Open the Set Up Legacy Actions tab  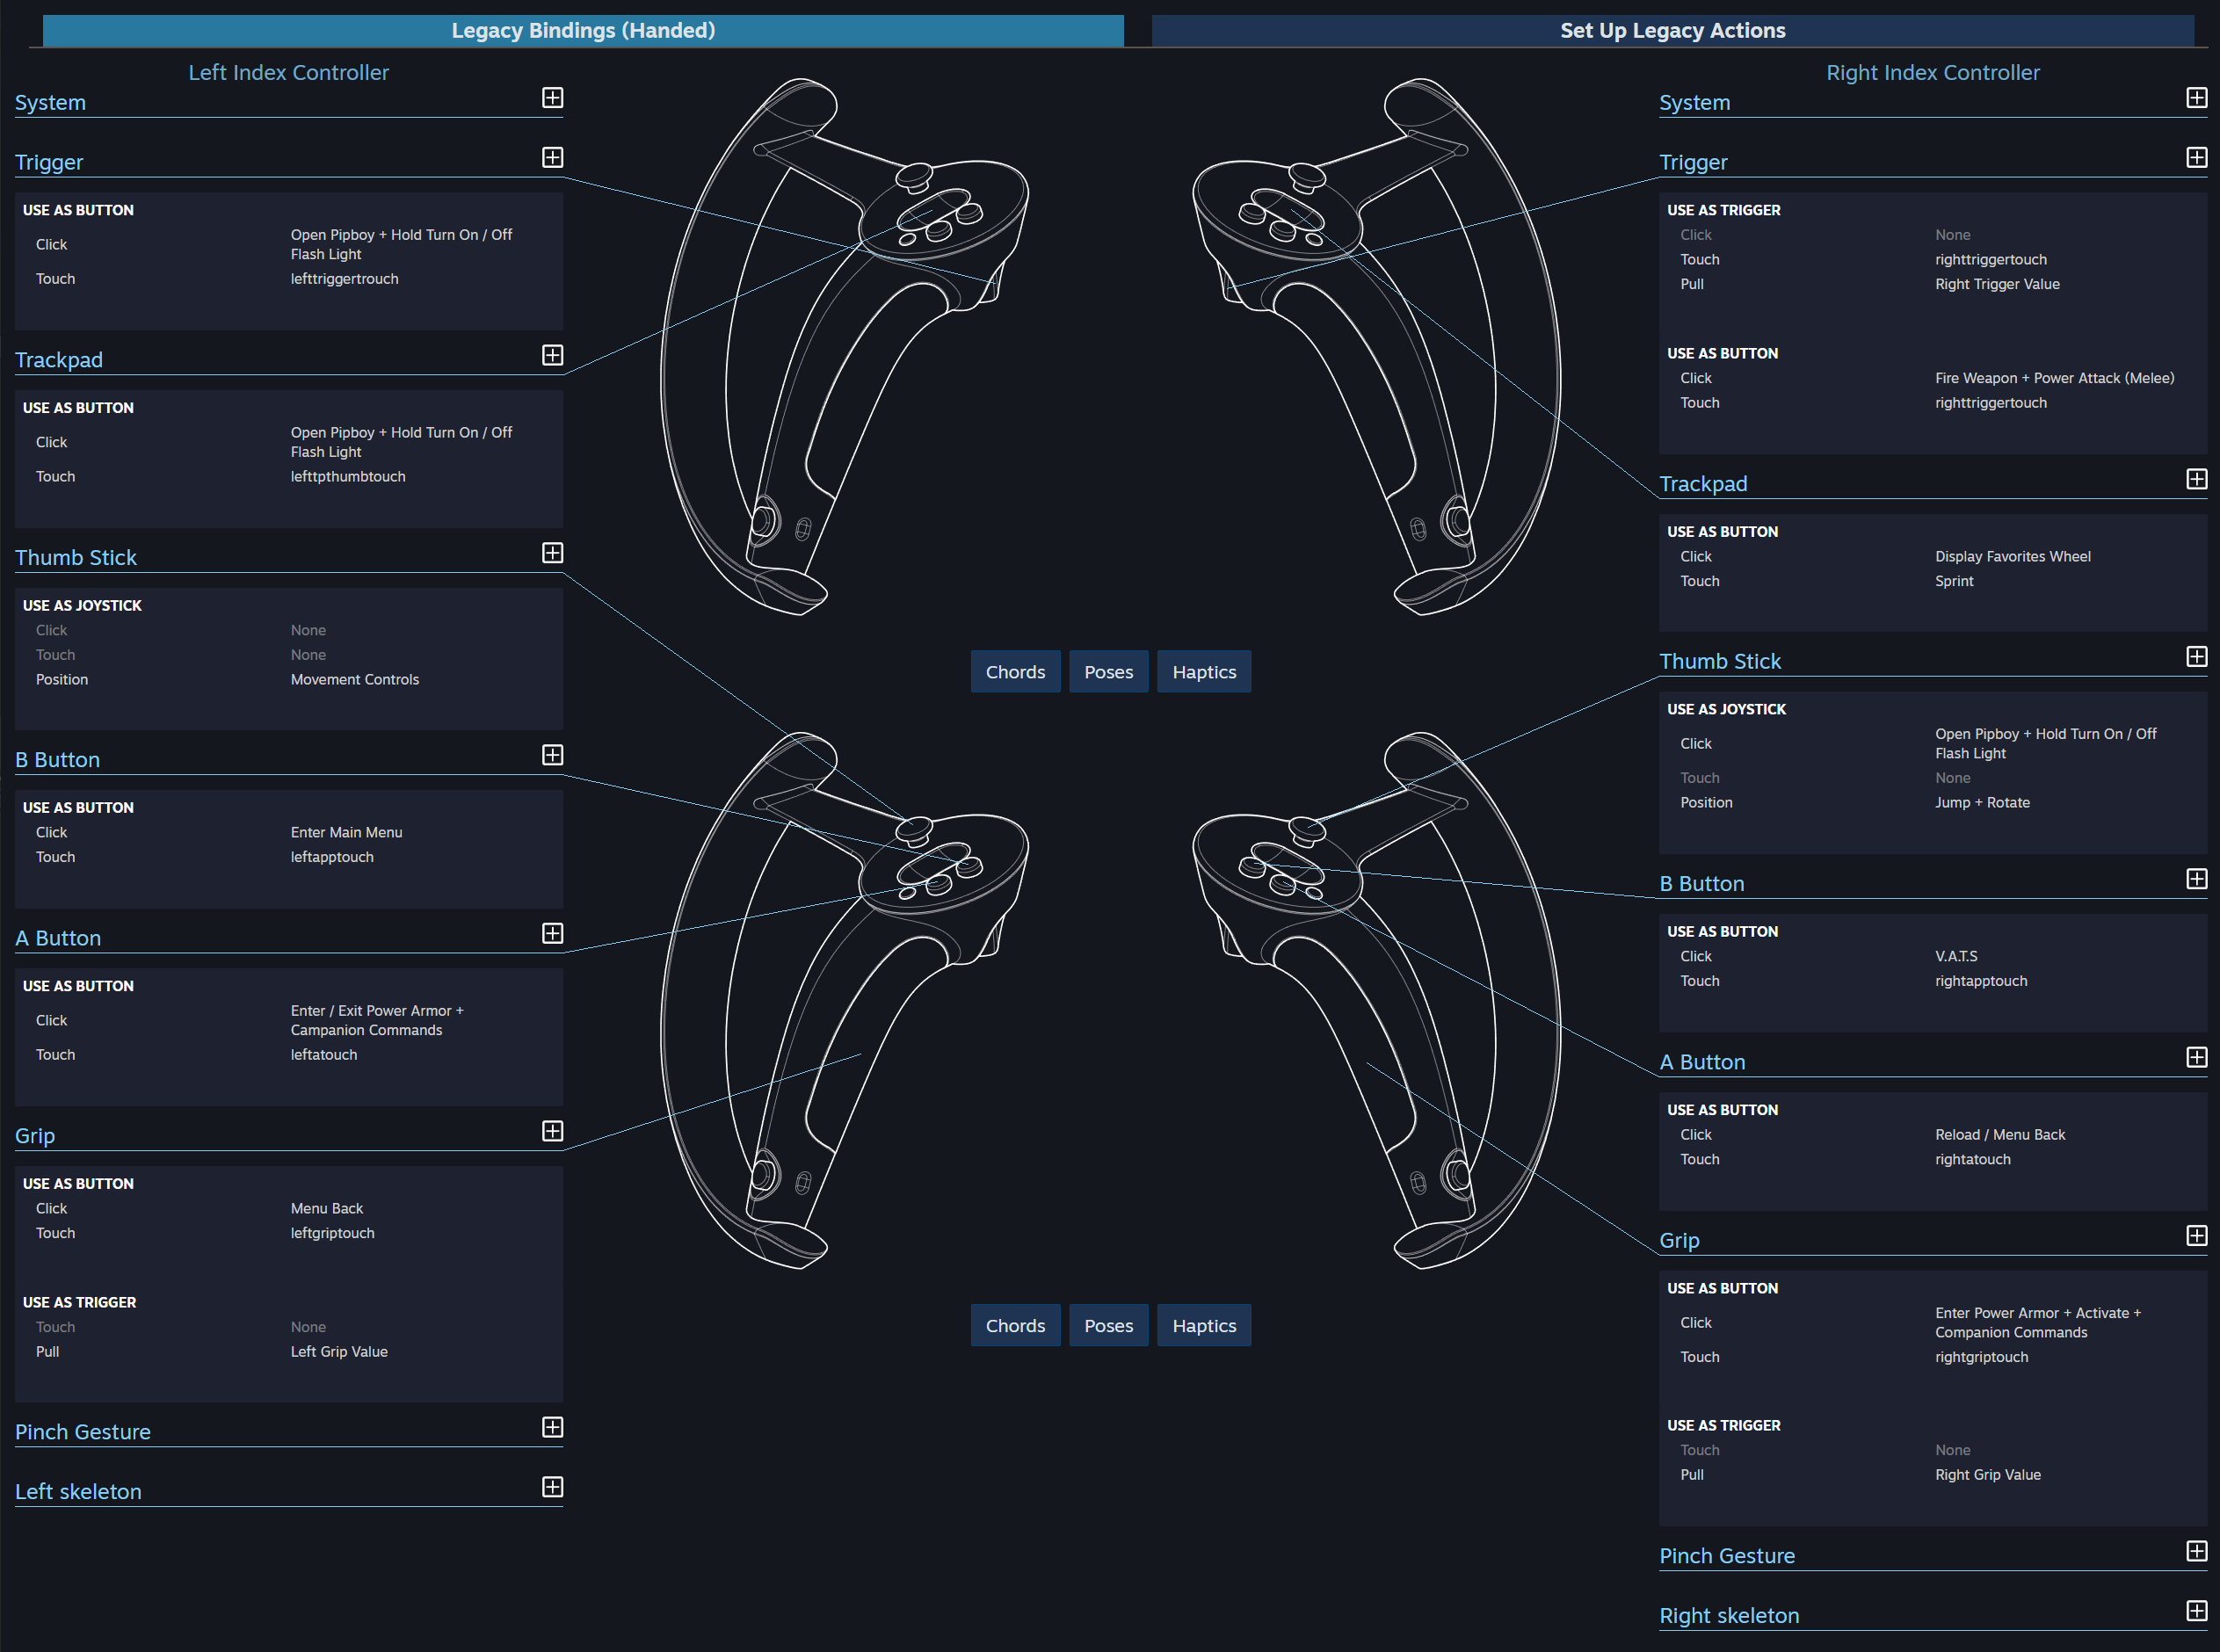coord(1672,30)
